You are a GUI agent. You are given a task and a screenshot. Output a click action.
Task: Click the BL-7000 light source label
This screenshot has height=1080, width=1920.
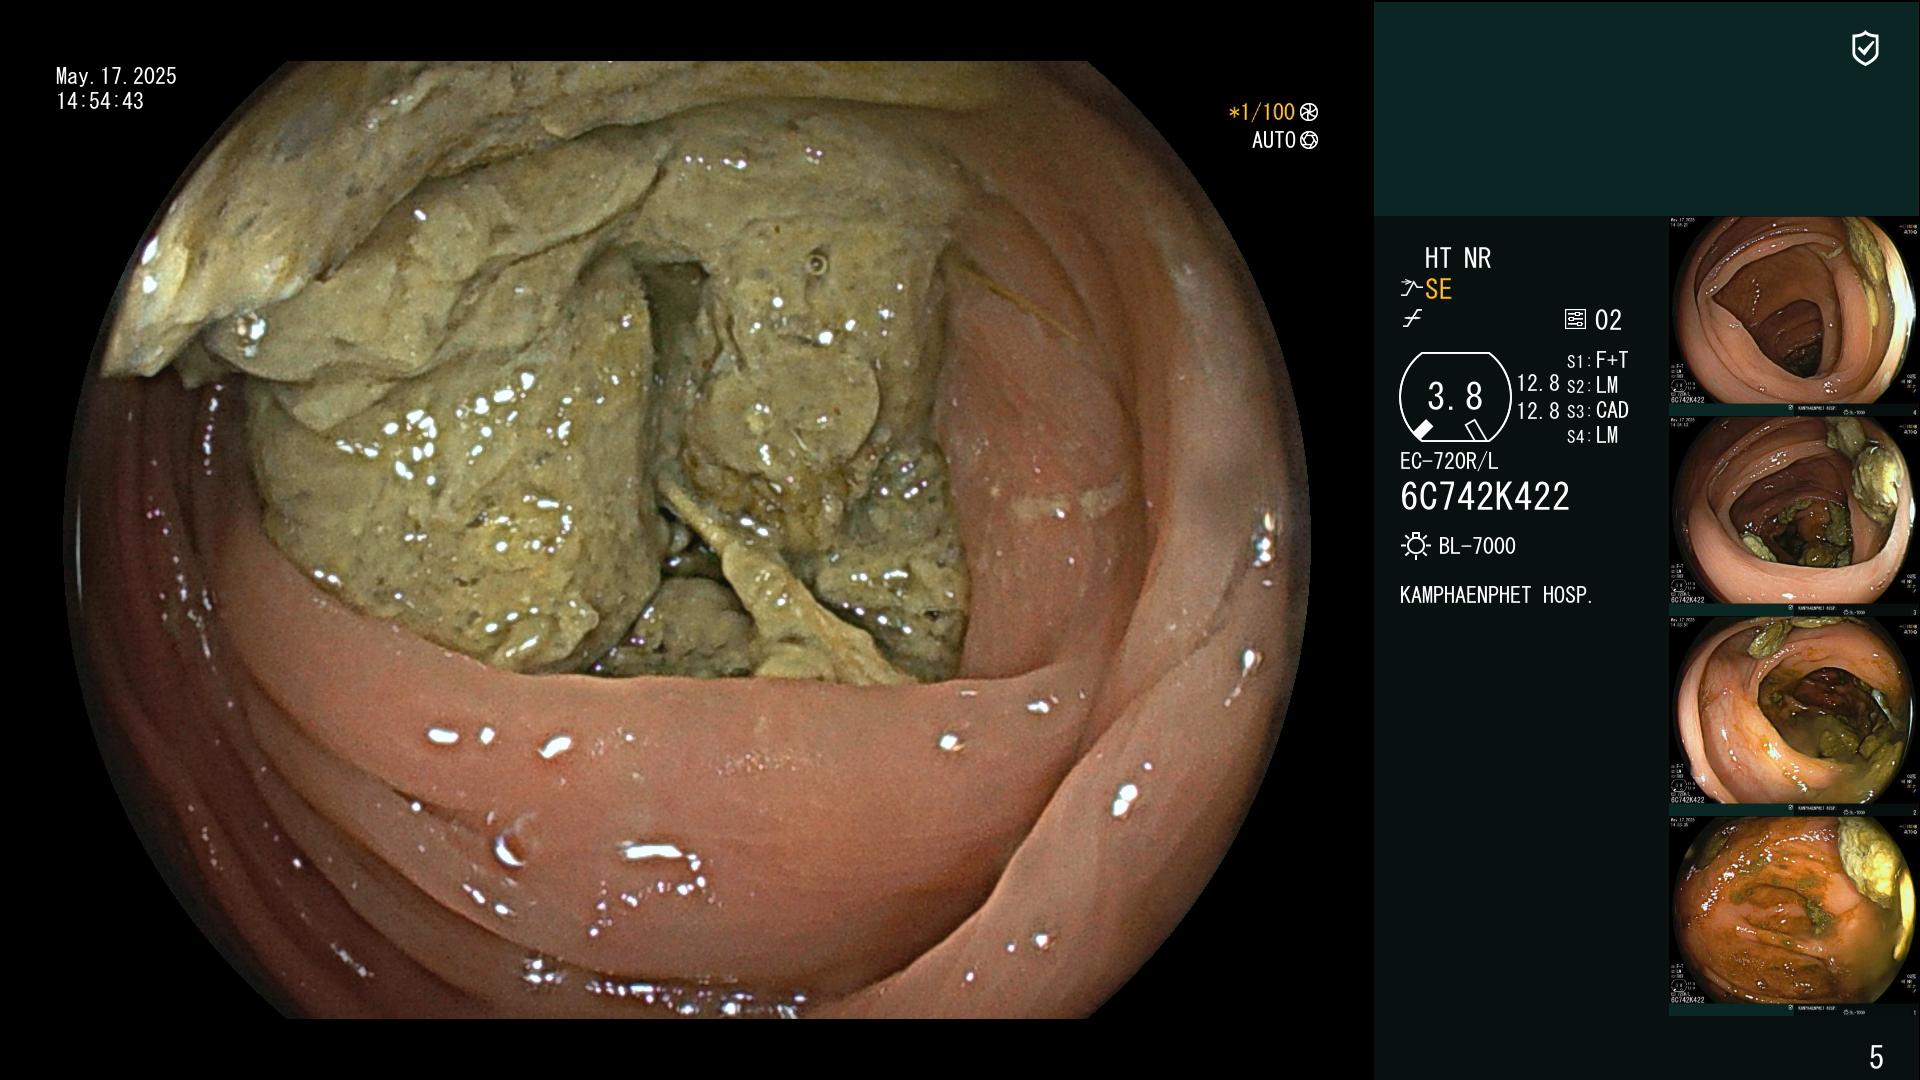(1477, 546)
